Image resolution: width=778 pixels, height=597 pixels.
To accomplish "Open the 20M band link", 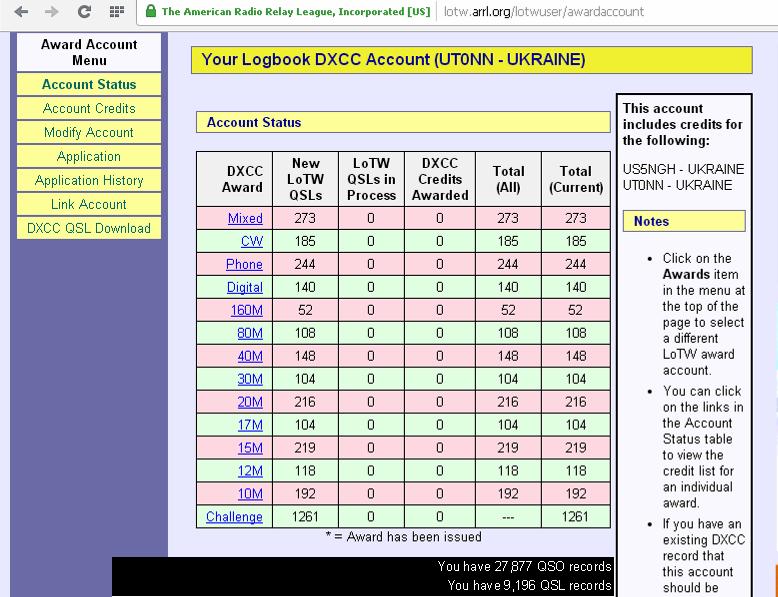I will click(x=250, y=402).
